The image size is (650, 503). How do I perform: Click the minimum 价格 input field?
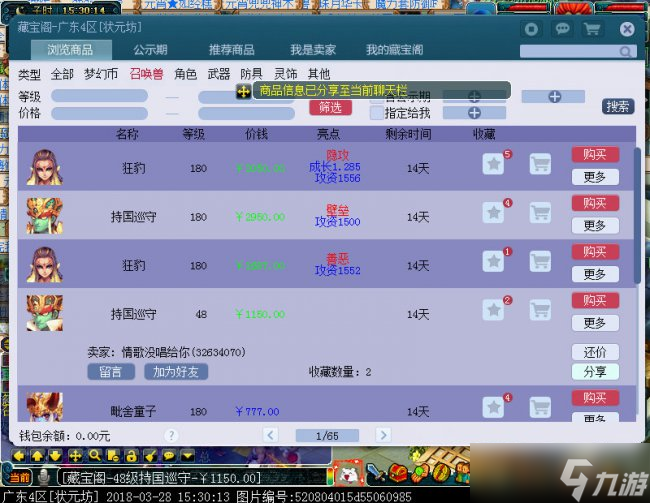[99, 113]
